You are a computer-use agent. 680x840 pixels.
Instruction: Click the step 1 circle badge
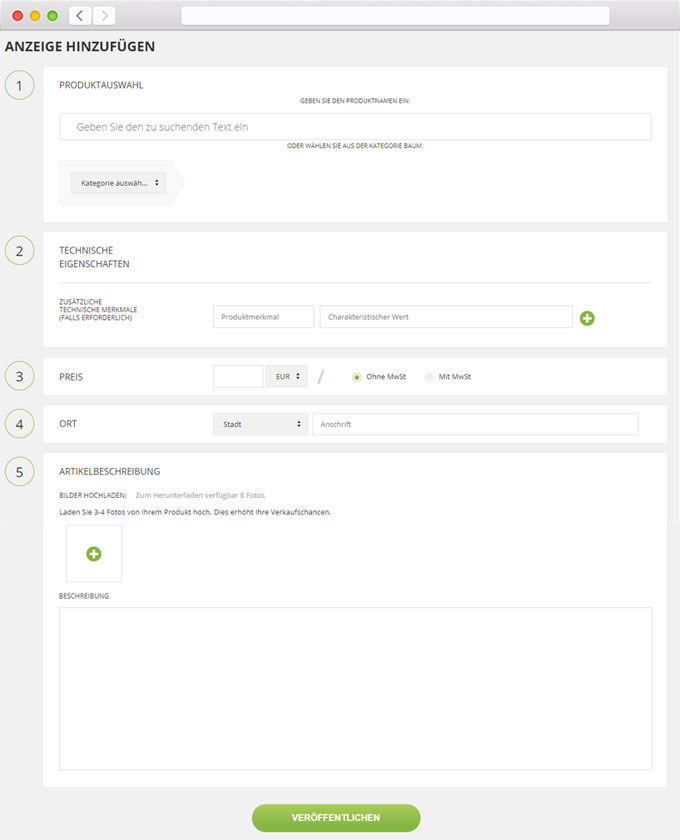coord(19,85)
